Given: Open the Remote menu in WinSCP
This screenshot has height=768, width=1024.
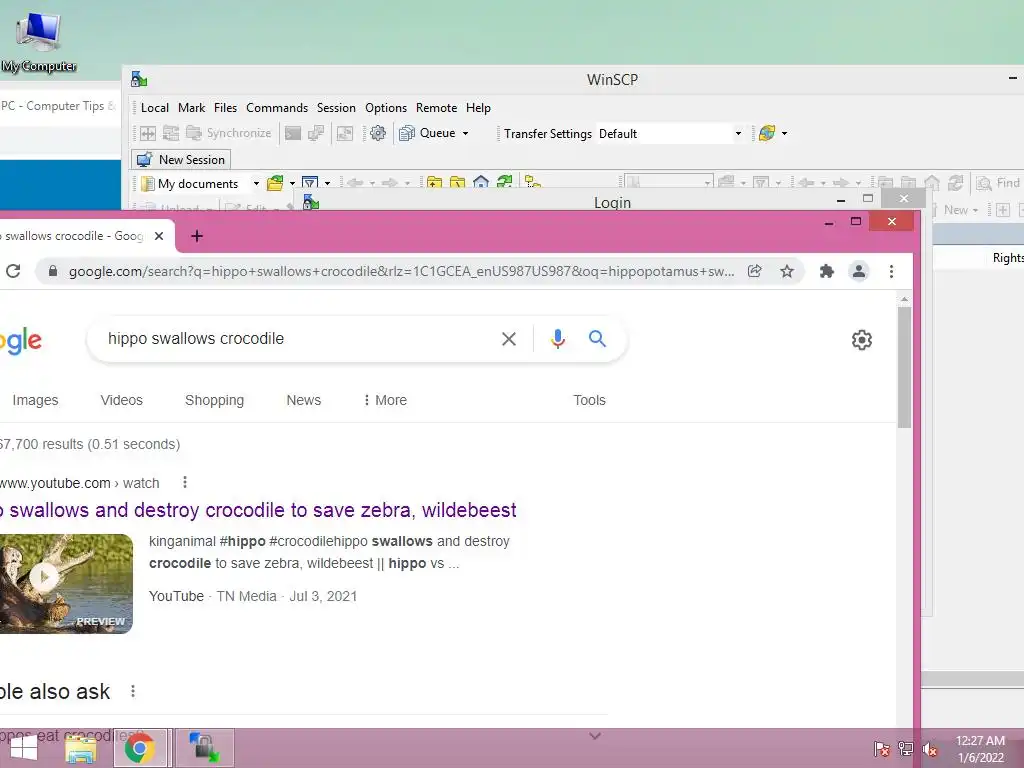Looking at the screenshot, I should (x=437, y=108).
